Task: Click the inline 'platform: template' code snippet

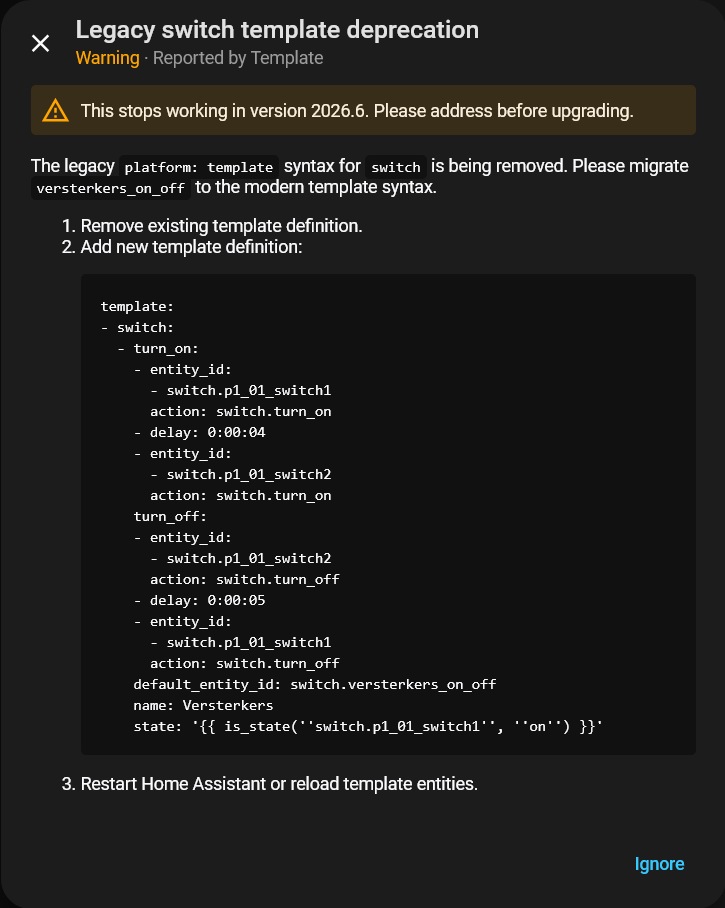Action: pyautogui.click(x=200, y=167)
